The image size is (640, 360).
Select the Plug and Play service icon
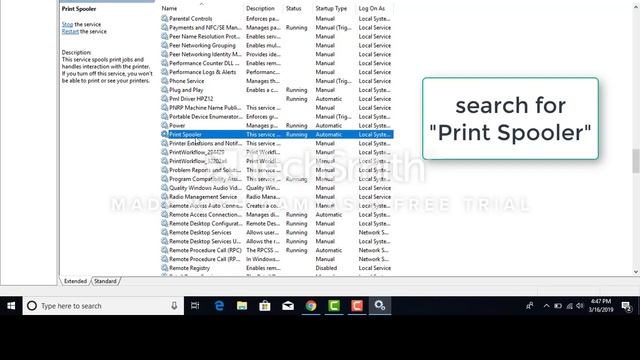164,90
